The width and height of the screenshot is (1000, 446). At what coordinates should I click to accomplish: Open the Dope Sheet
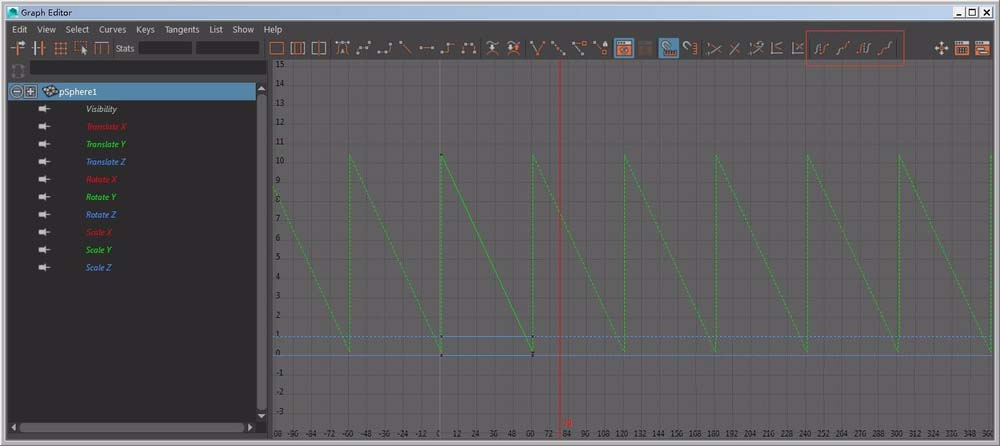click(x=962, y=48)
